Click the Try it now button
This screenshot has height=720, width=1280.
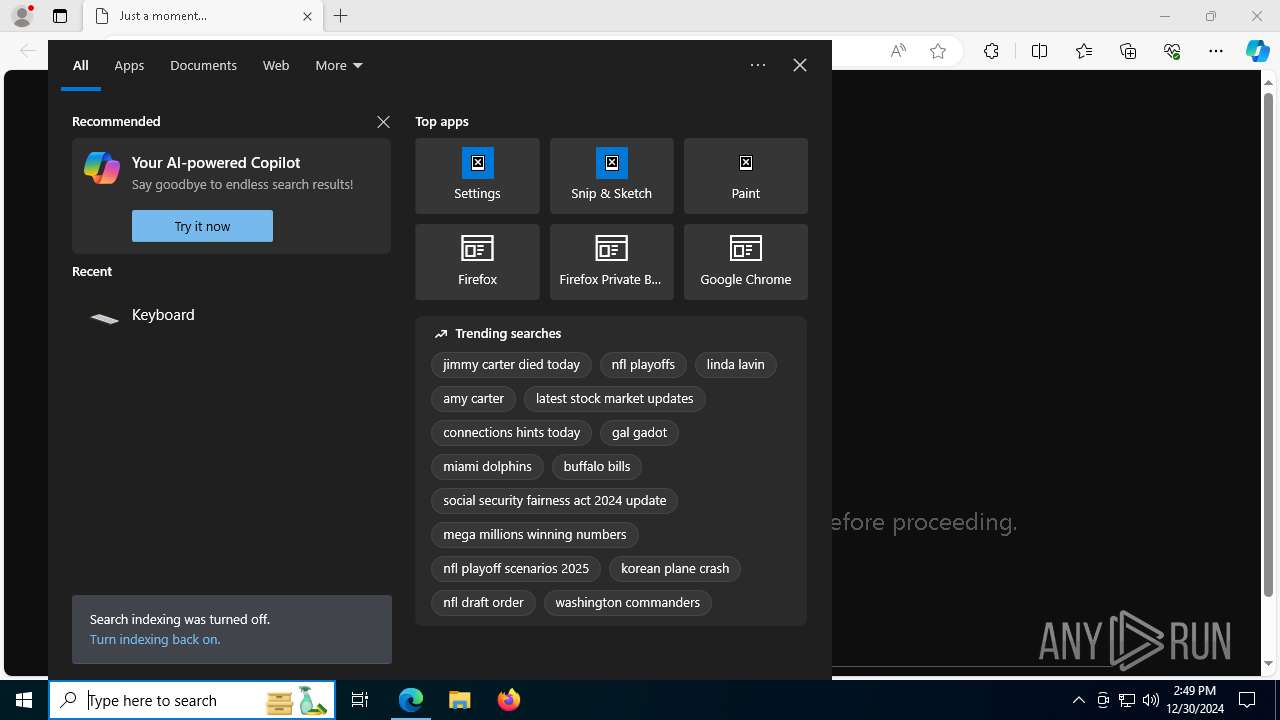point(202,226)
